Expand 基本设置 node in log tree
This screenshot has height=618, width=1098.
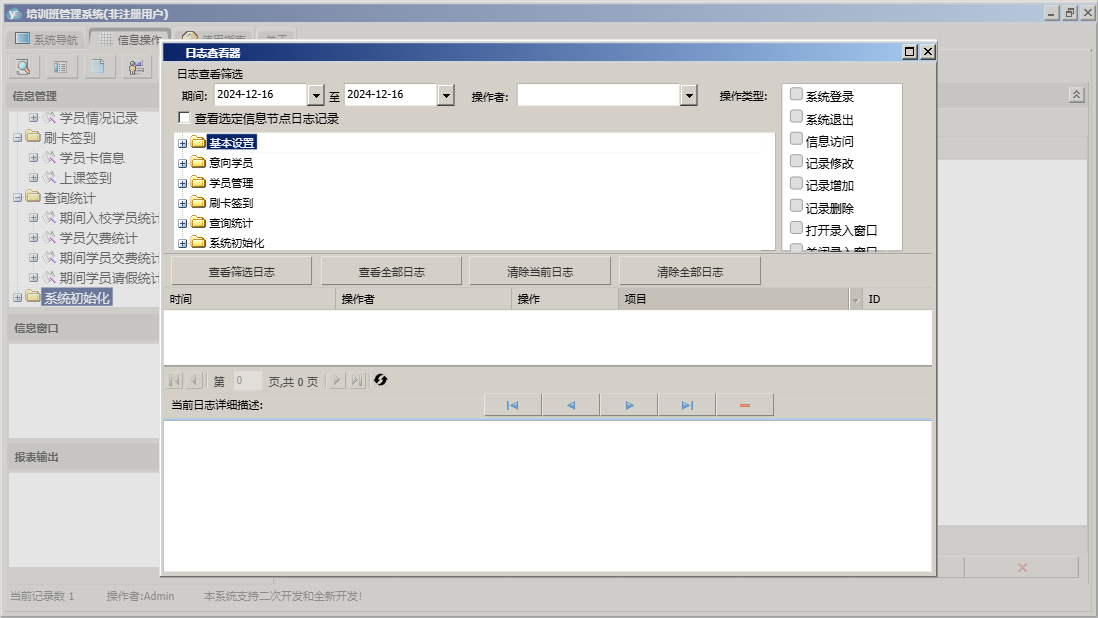point(183,143)
